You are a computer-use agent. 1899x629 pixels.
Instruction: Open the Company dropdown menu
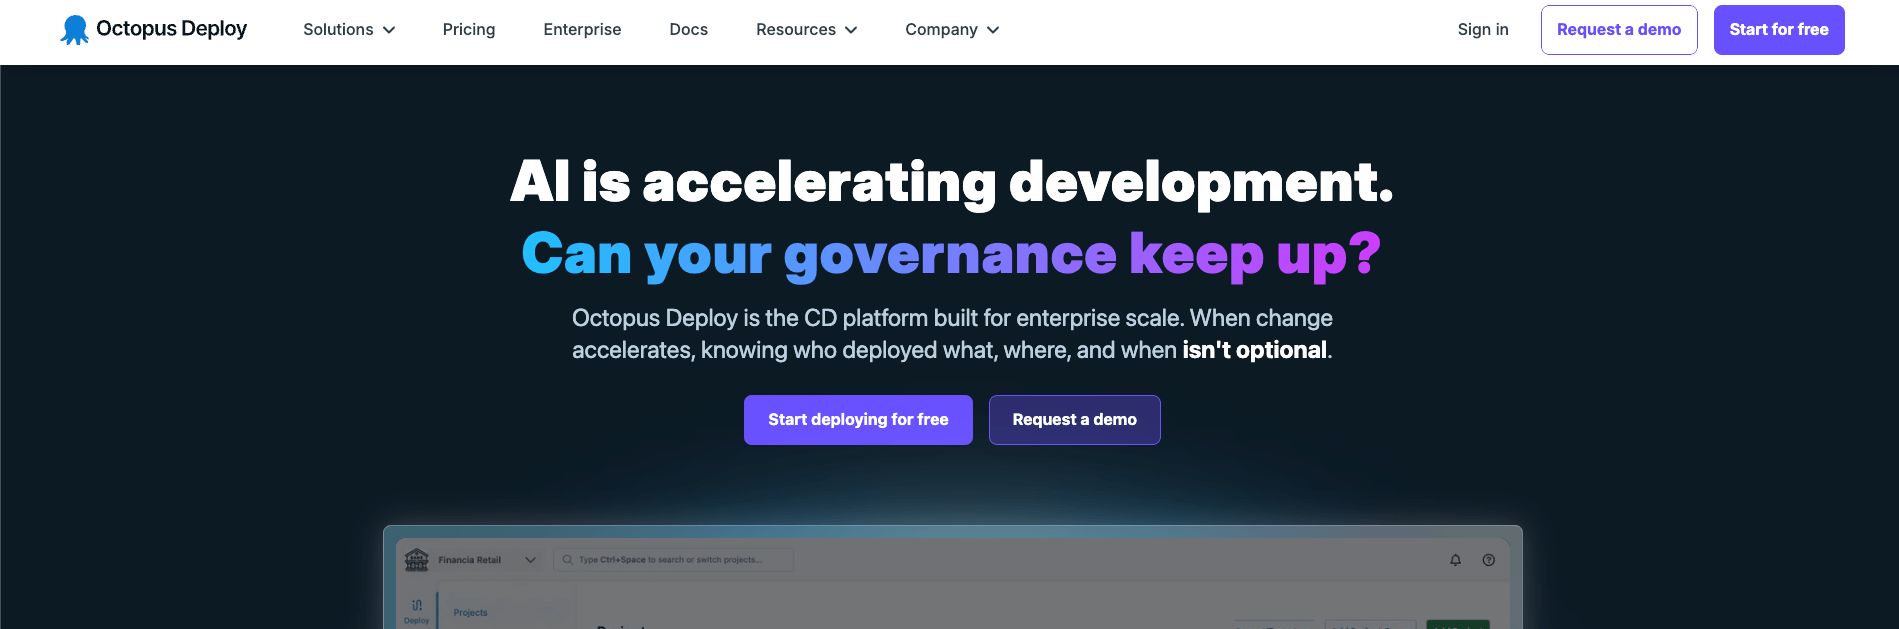952,30
